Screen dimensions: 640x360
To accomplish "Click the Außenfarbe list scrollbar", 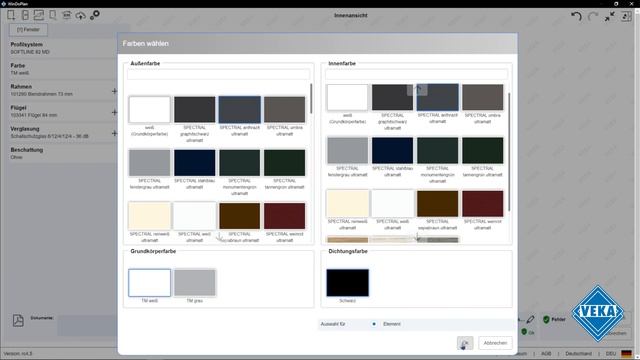I will (x=311, y=98).
